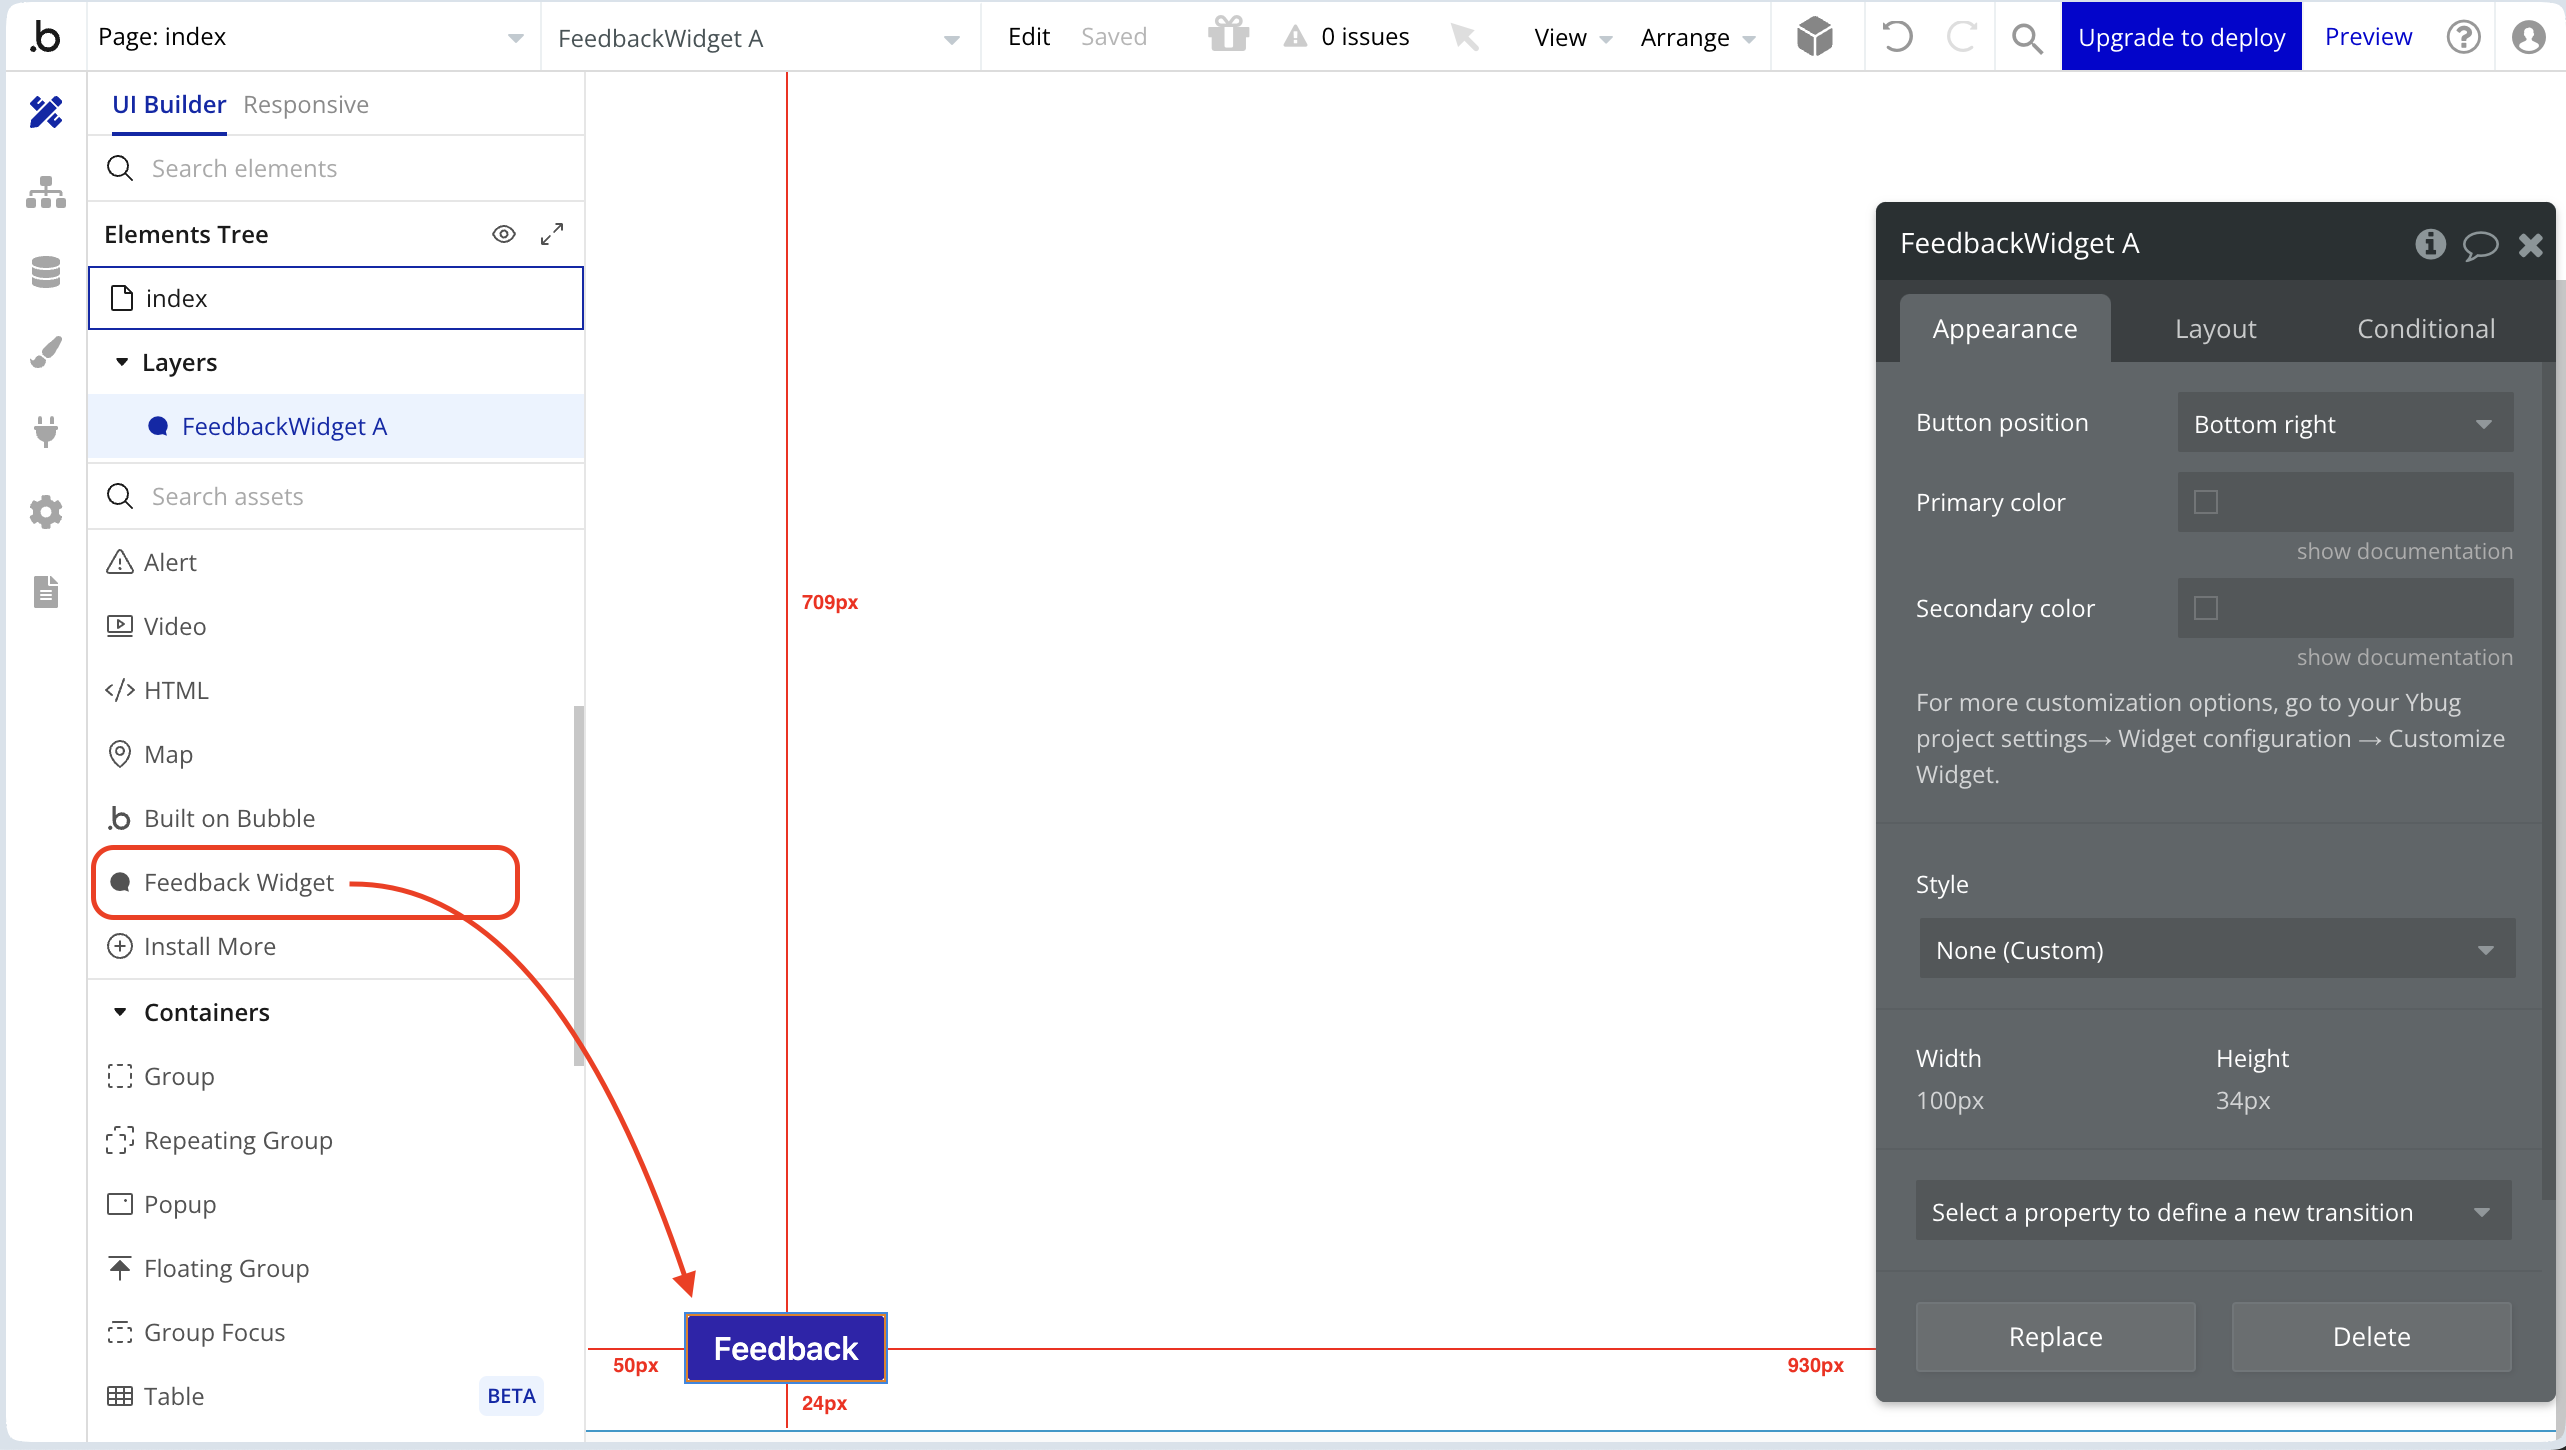Screen dimensions: 2566x1450
Task: Click the Replace button
Action: 2055,1336
